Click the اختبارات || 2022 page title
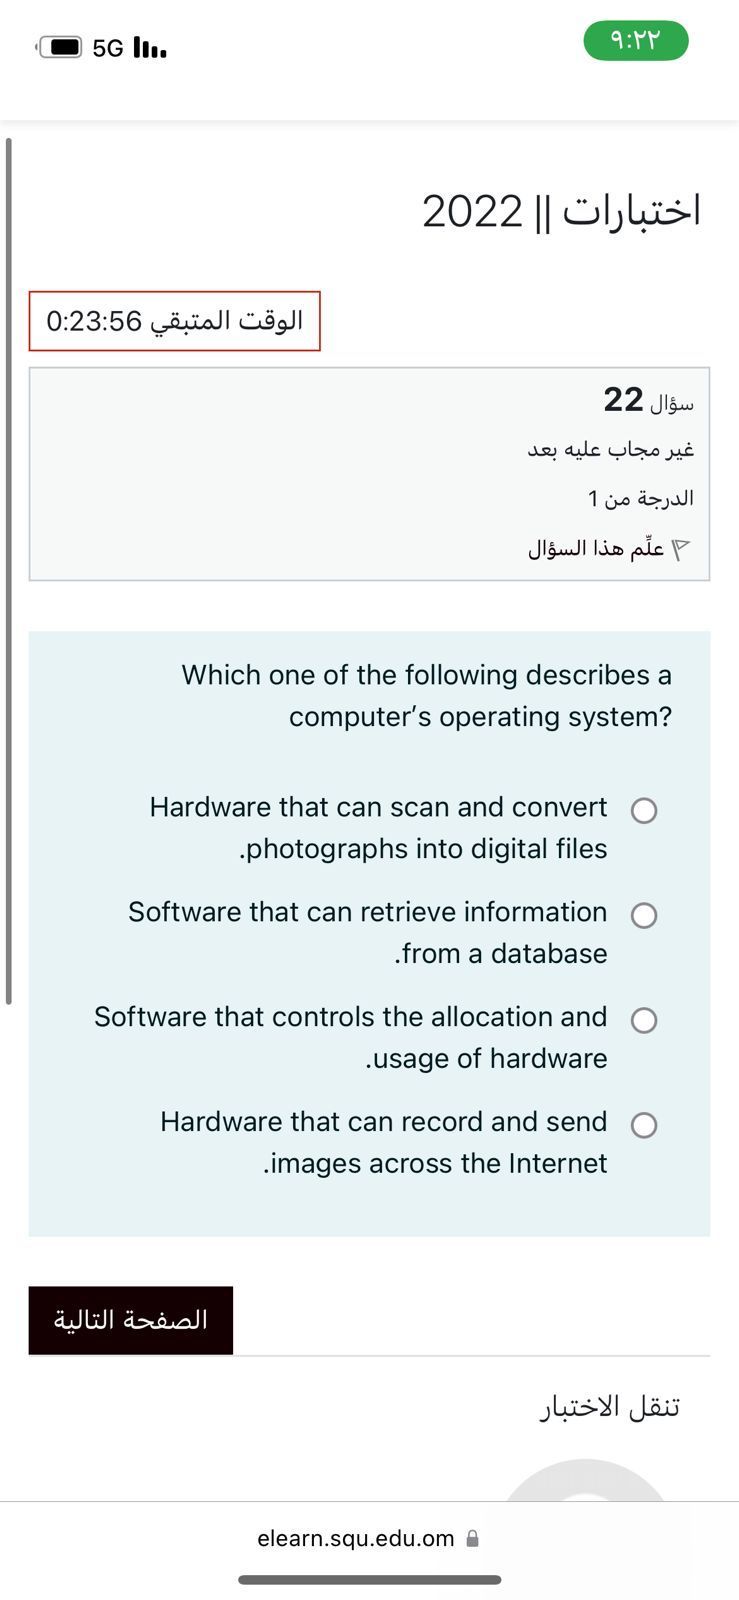The height and width of the screenshot is (1600, 739). coord(561,211)
